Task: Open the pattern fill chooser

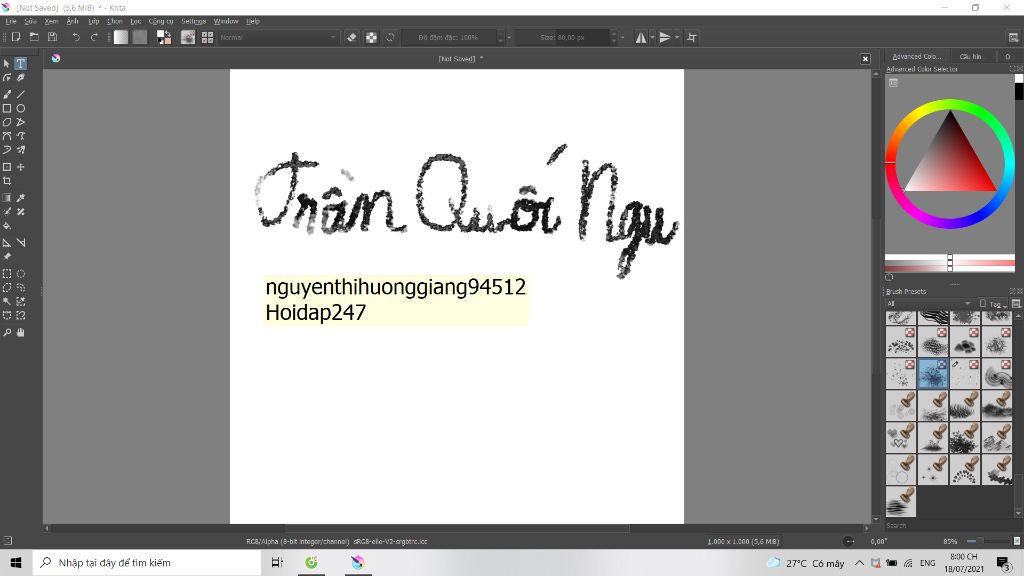Action: pos(140,37)
